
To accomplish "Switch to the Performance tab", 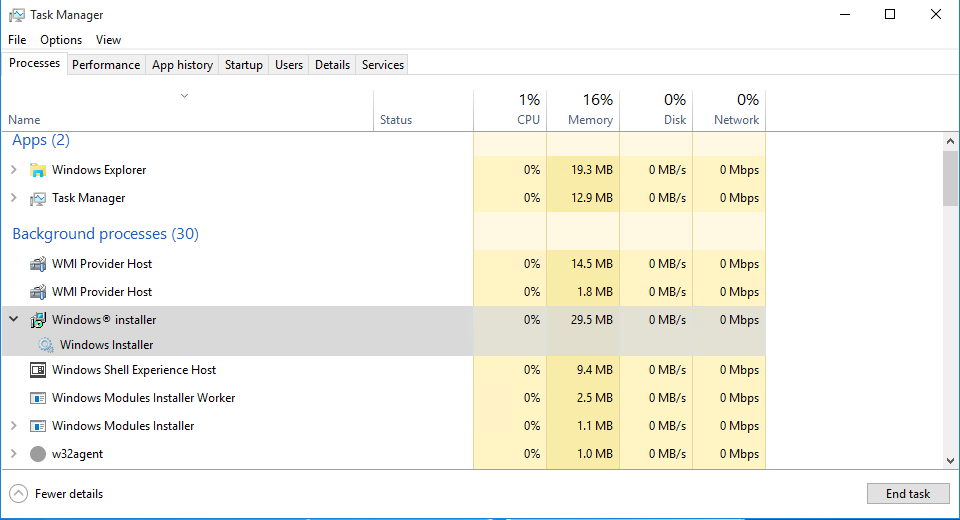I will (x=106, y=65).
